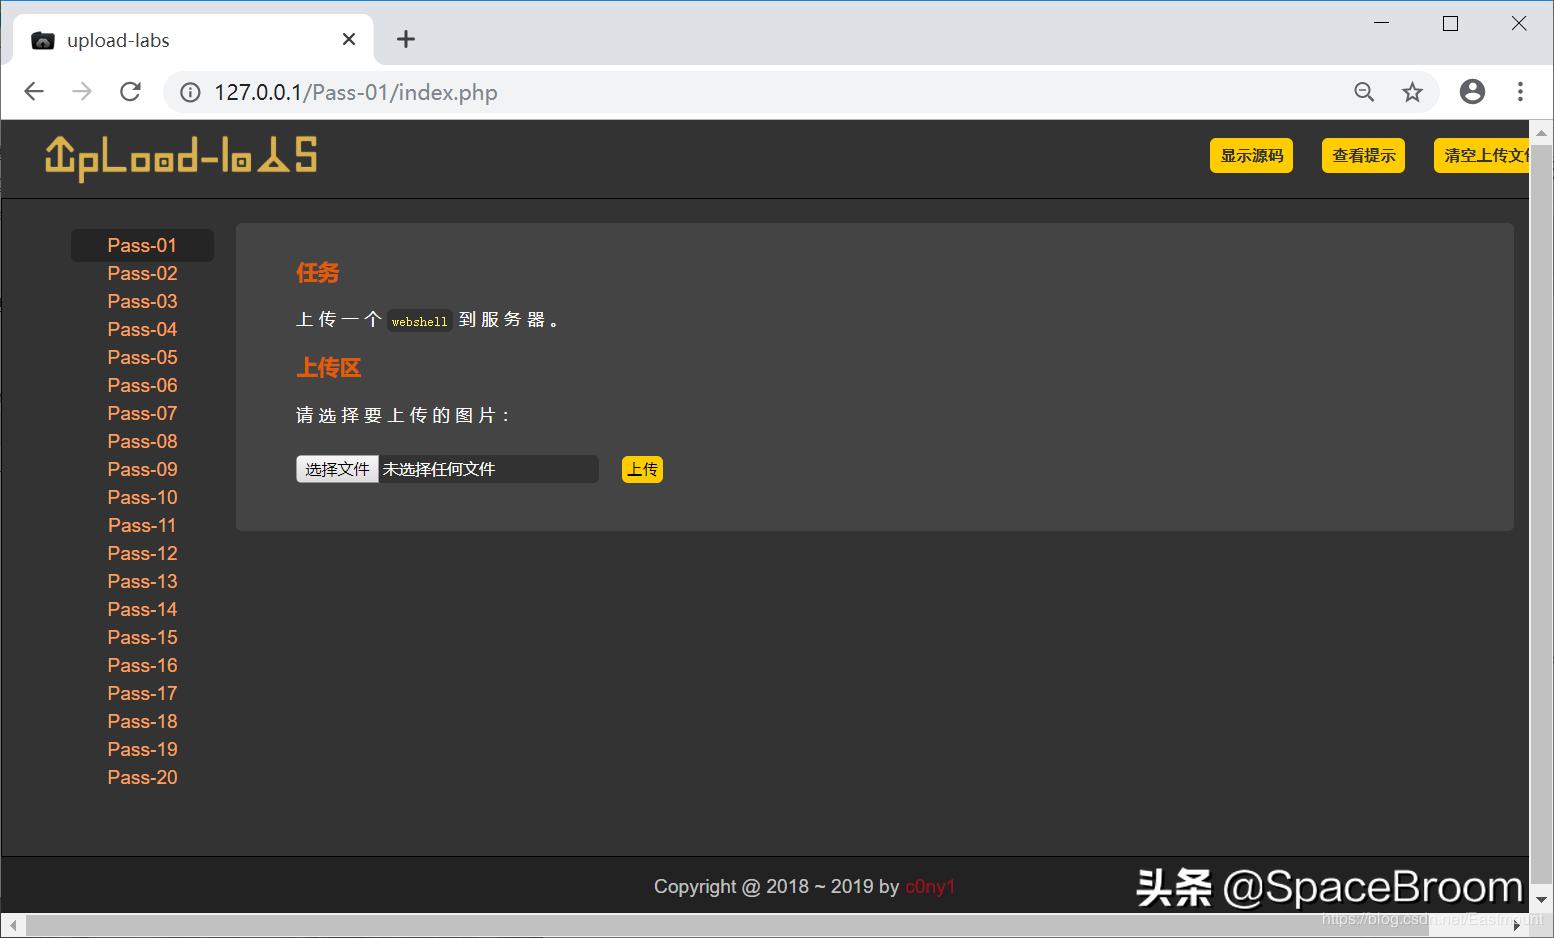
Task: Navigate to Pass-20
Action: (142, 777)
